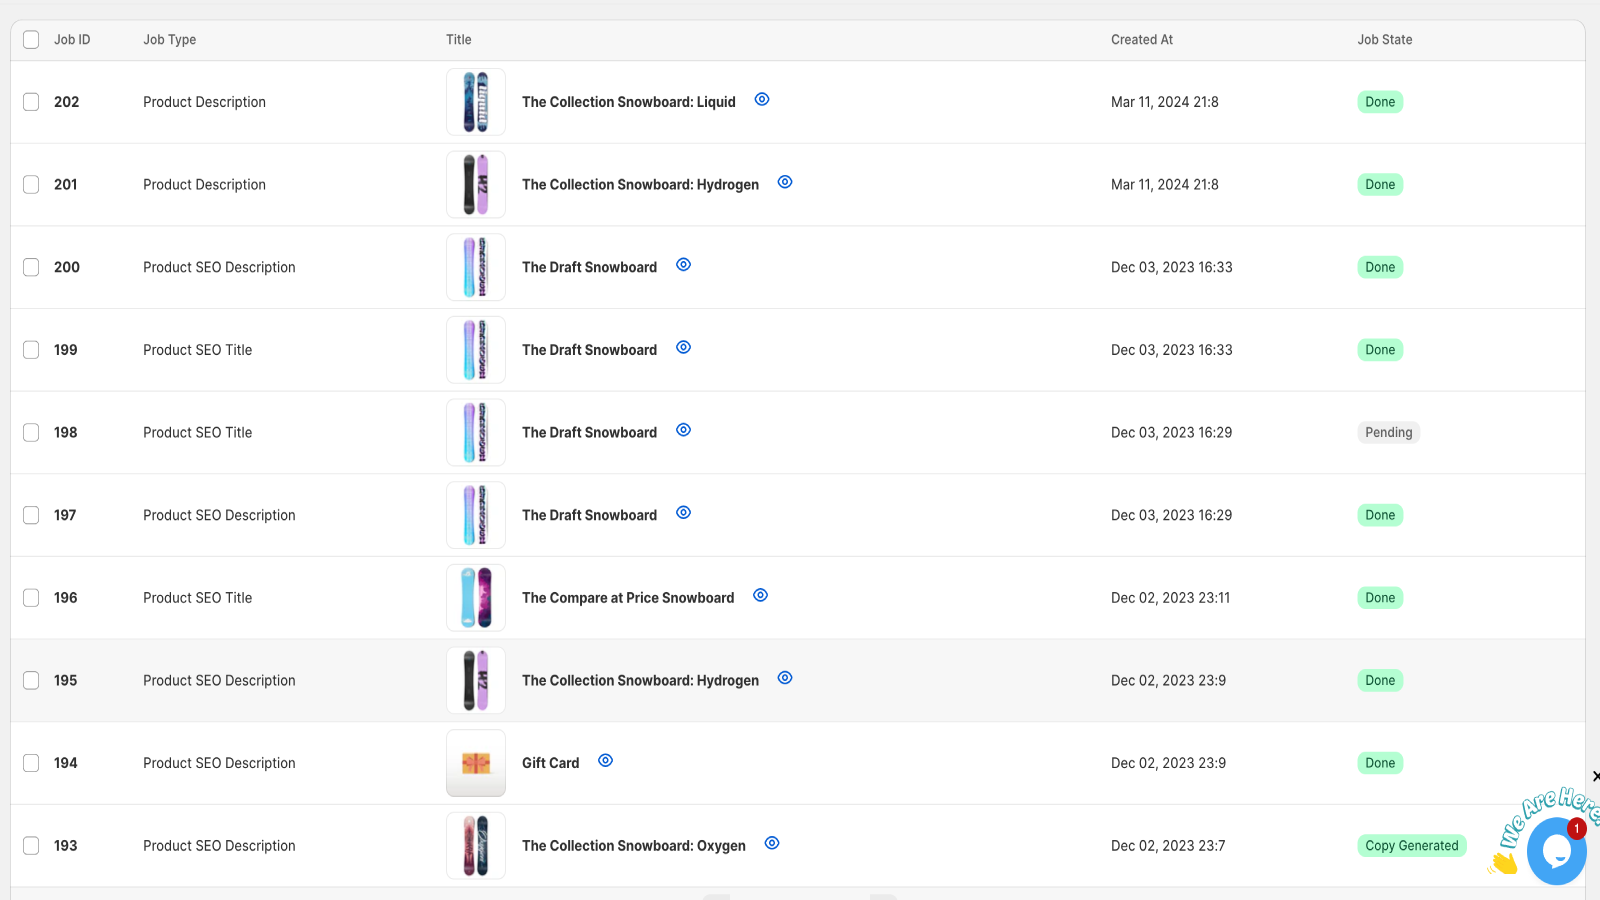Sort by Created At column header
The height and width of the screenshot is (900, 1600).
point(1142,40)
